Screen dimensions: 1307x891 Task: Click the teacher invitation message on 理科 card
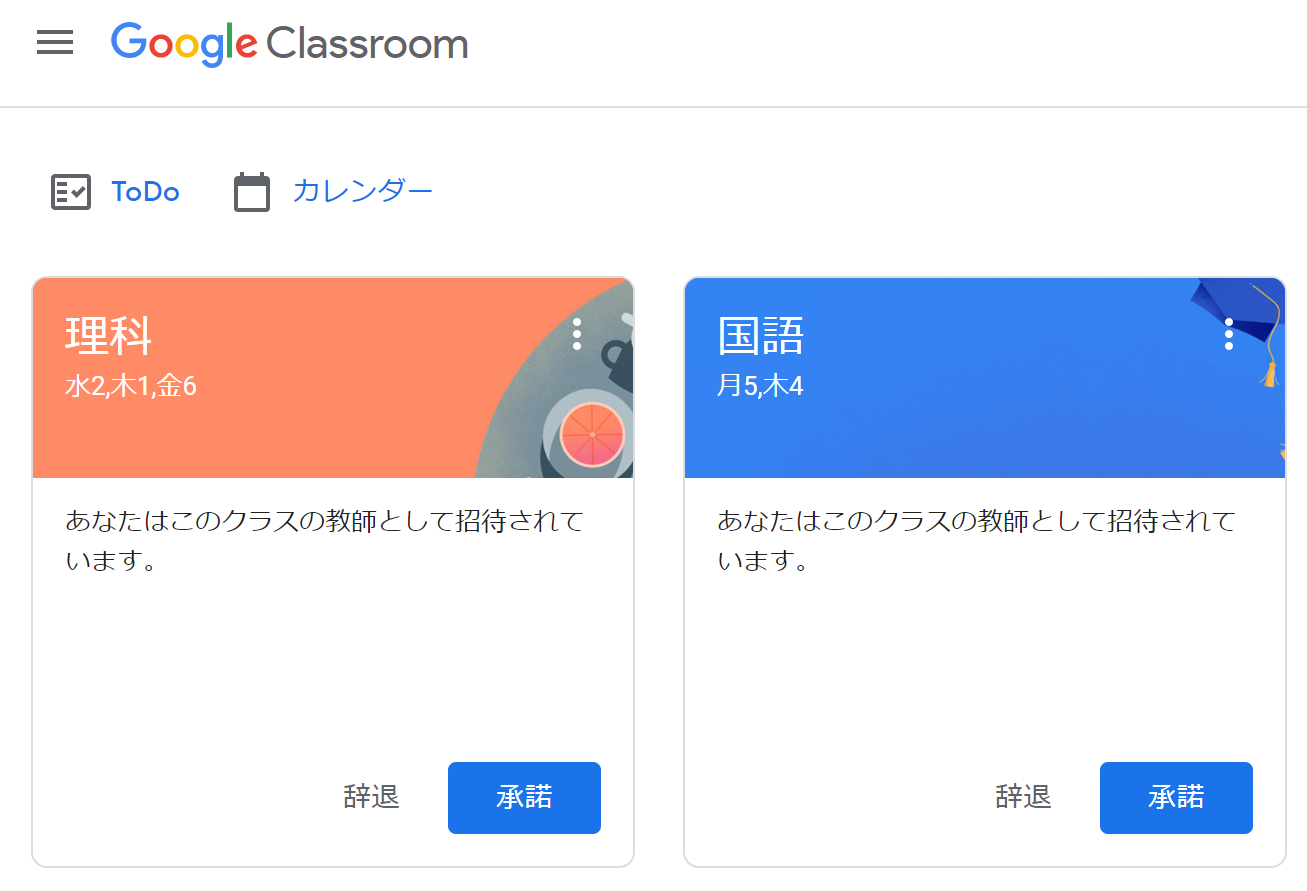tap(324, 541)
